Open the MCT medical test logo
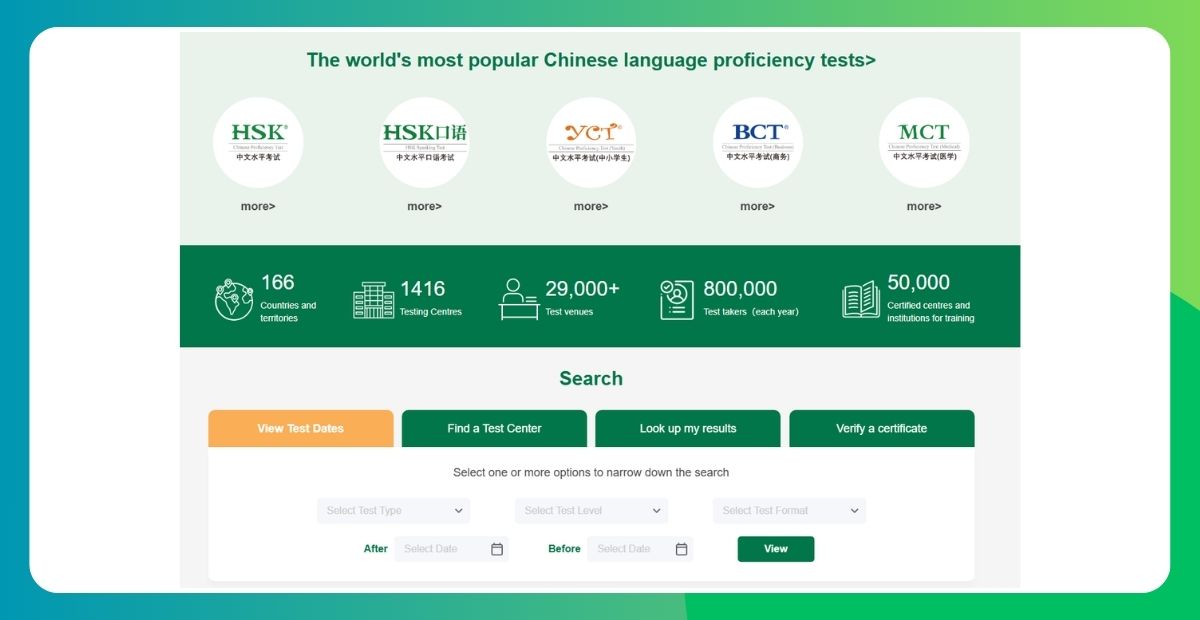This screenshot has width=1200, height=620. tap(924, 143)
